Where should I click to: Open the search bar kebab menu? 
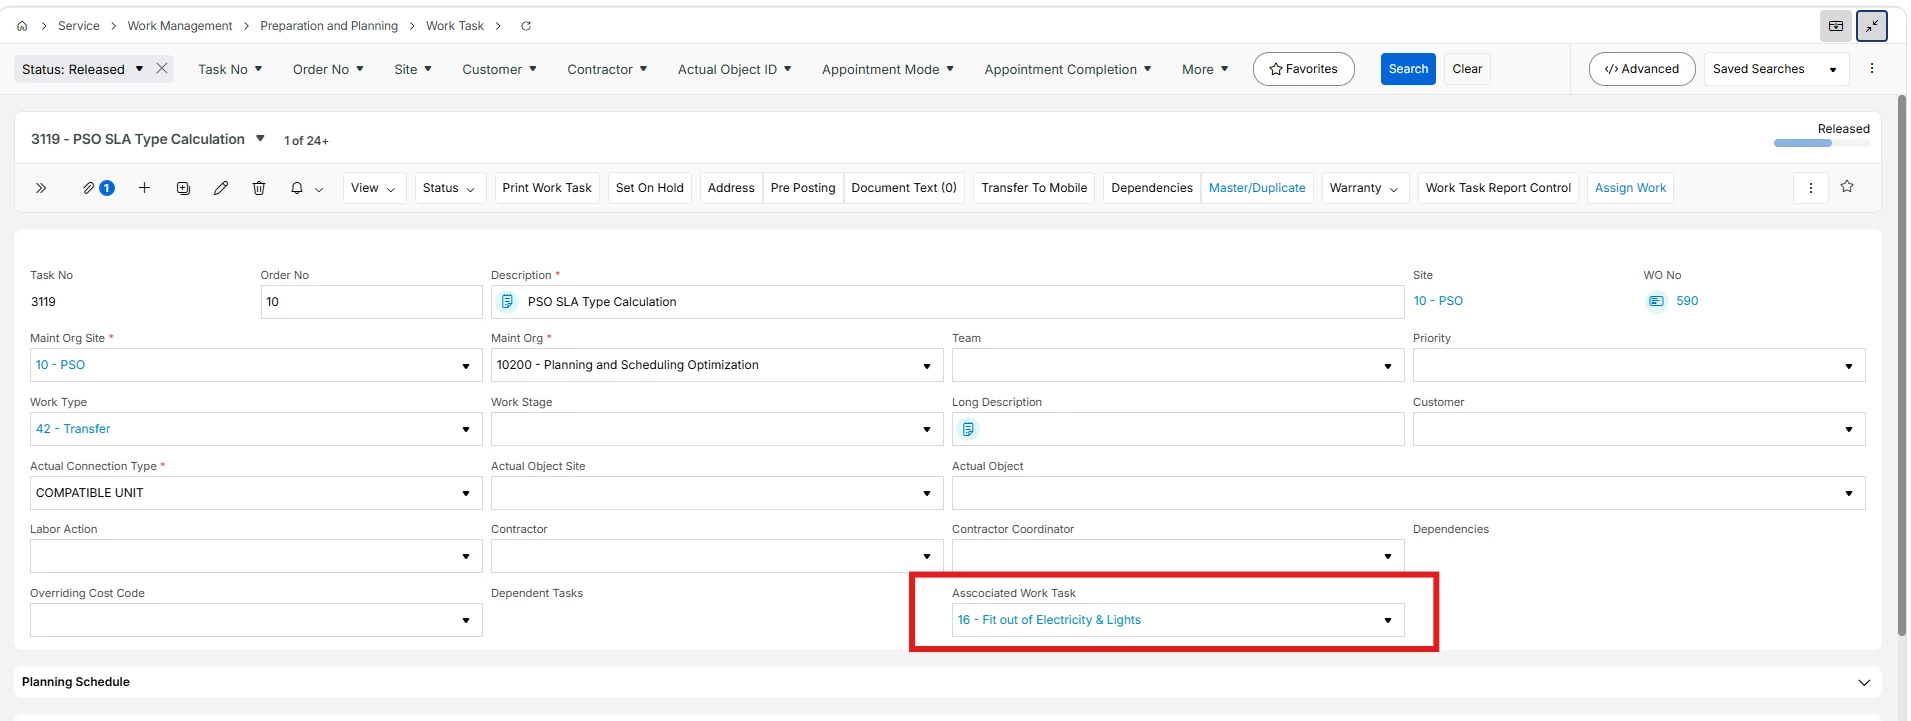(x=1872, y=69)
